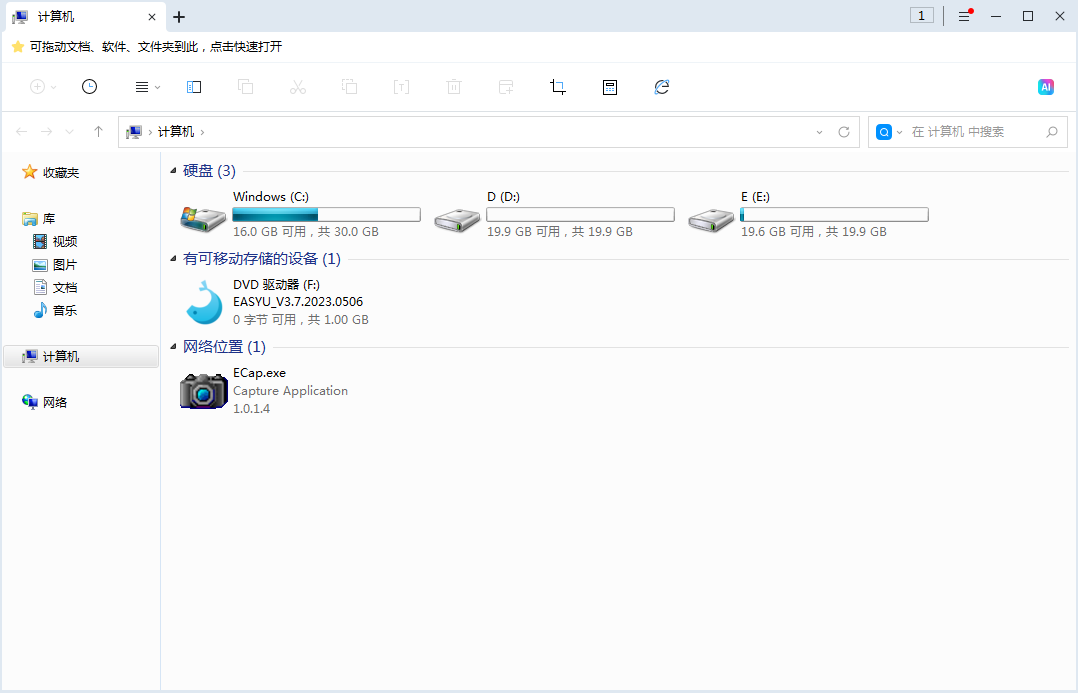This screenshot has height=693, width=1078.
Task: Open the history clock icon in toolbar
Action: (x=90, y=87)
